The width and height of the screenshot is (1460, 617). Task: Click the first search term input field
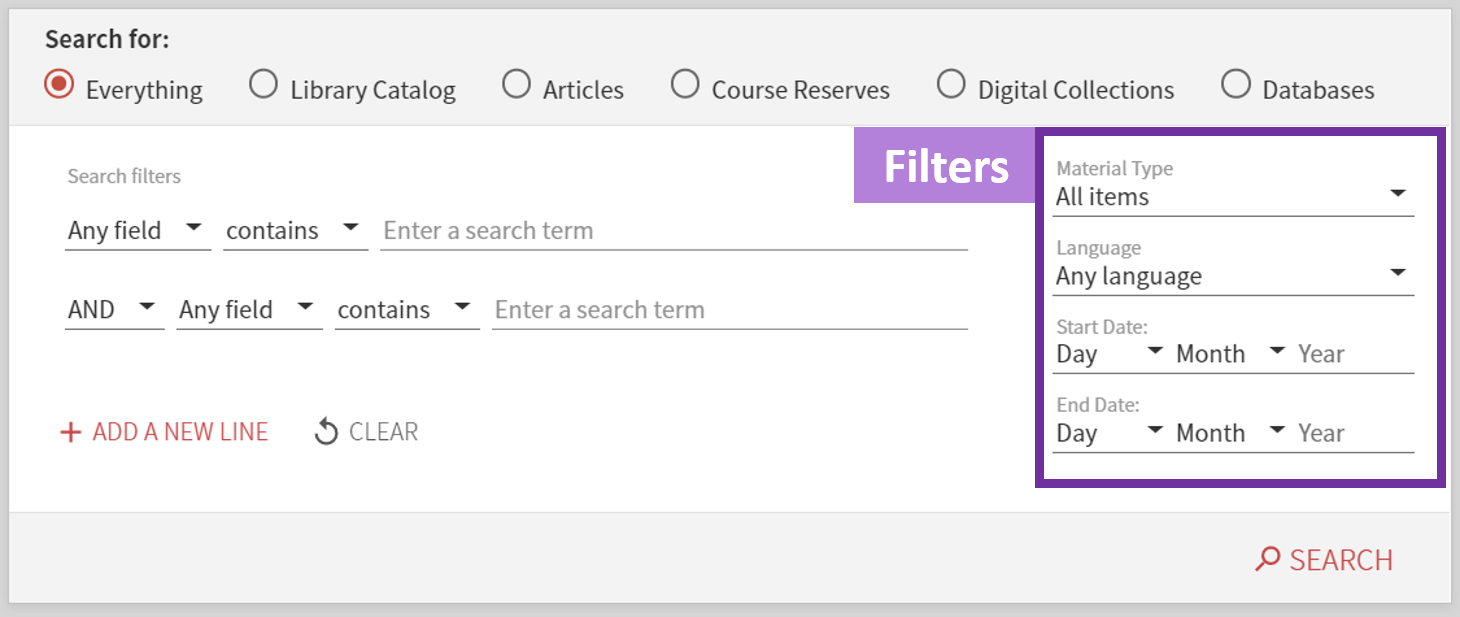tap(674, 231)
